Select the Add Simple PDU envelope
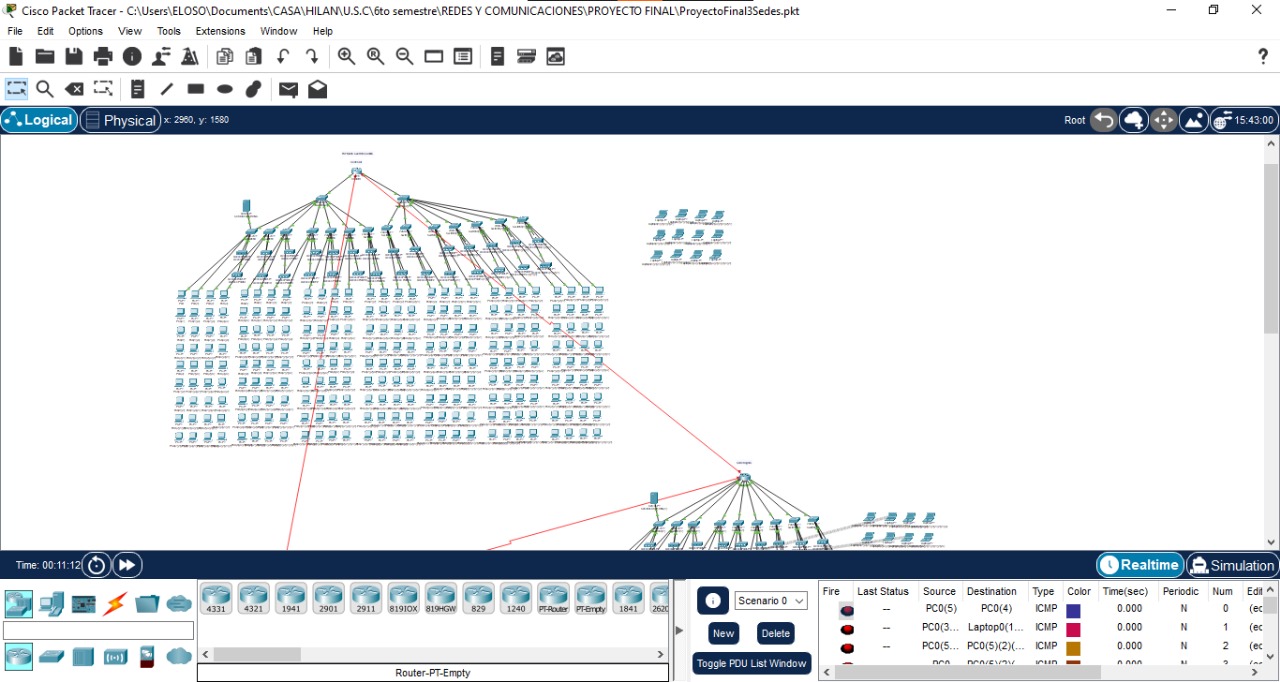The height and width of the screenshot is (682, 1280). coord(288,89)
